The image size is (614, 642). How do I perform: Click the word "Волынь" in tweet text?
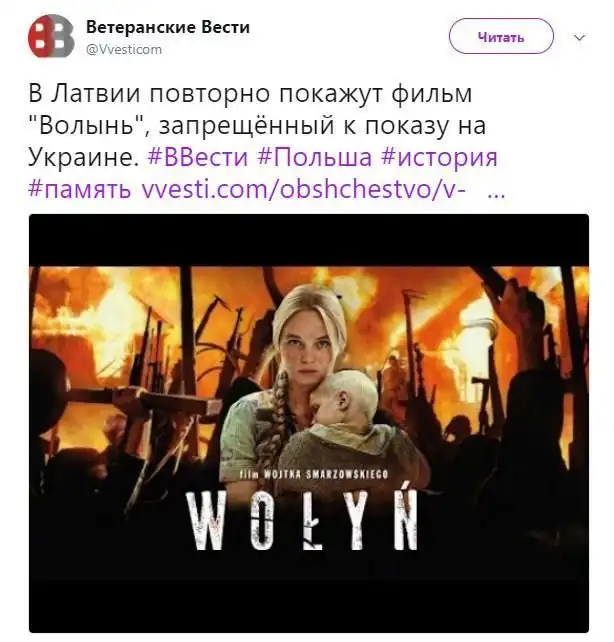[x=88, y=125]
